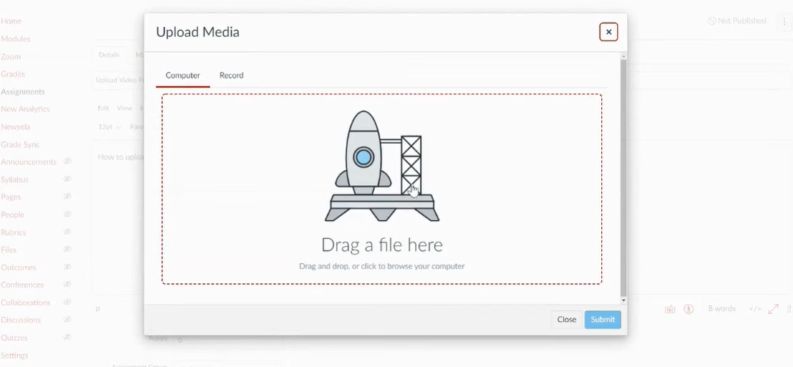Image resolution: width=793 pixels, height=367 pixels.
Task: Toggle fullscreen editor icon
Action: [x=773, y=309]
